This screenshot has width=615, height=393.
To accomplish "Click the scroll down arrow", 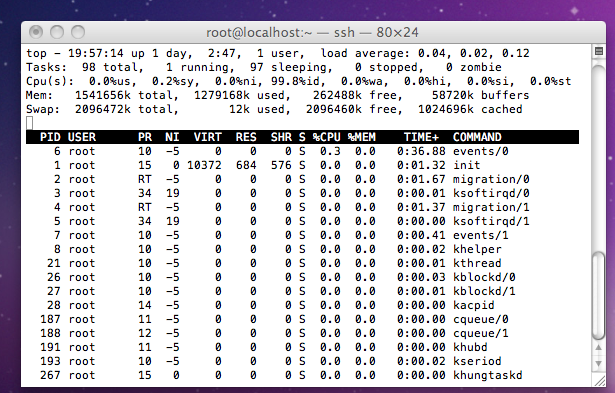I will pyautogui.click(x=599, y=364).
